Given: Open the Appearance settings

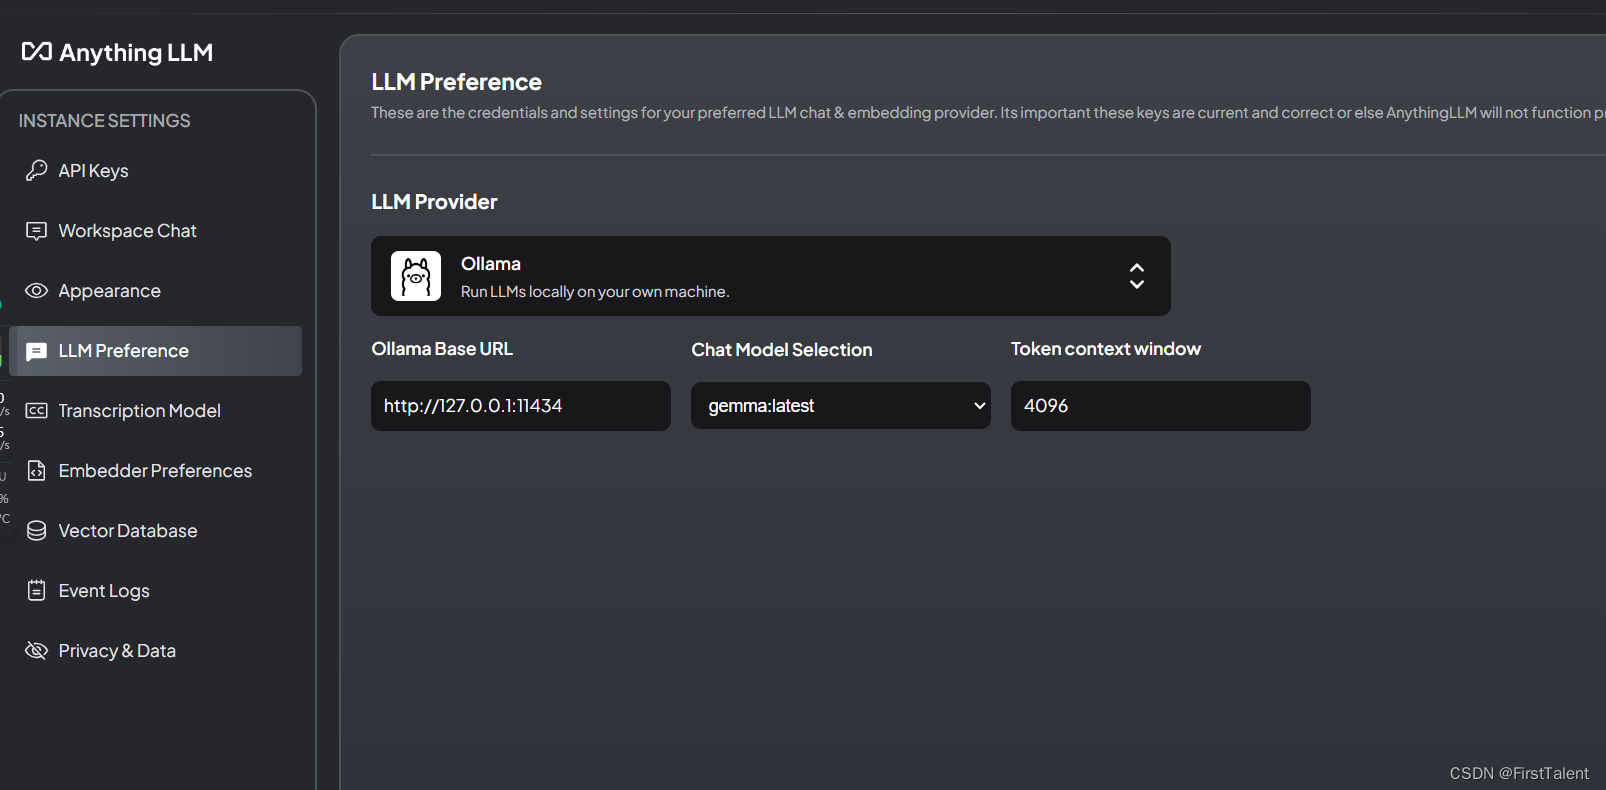Looking at the screenshot, I should pos(155,291).
